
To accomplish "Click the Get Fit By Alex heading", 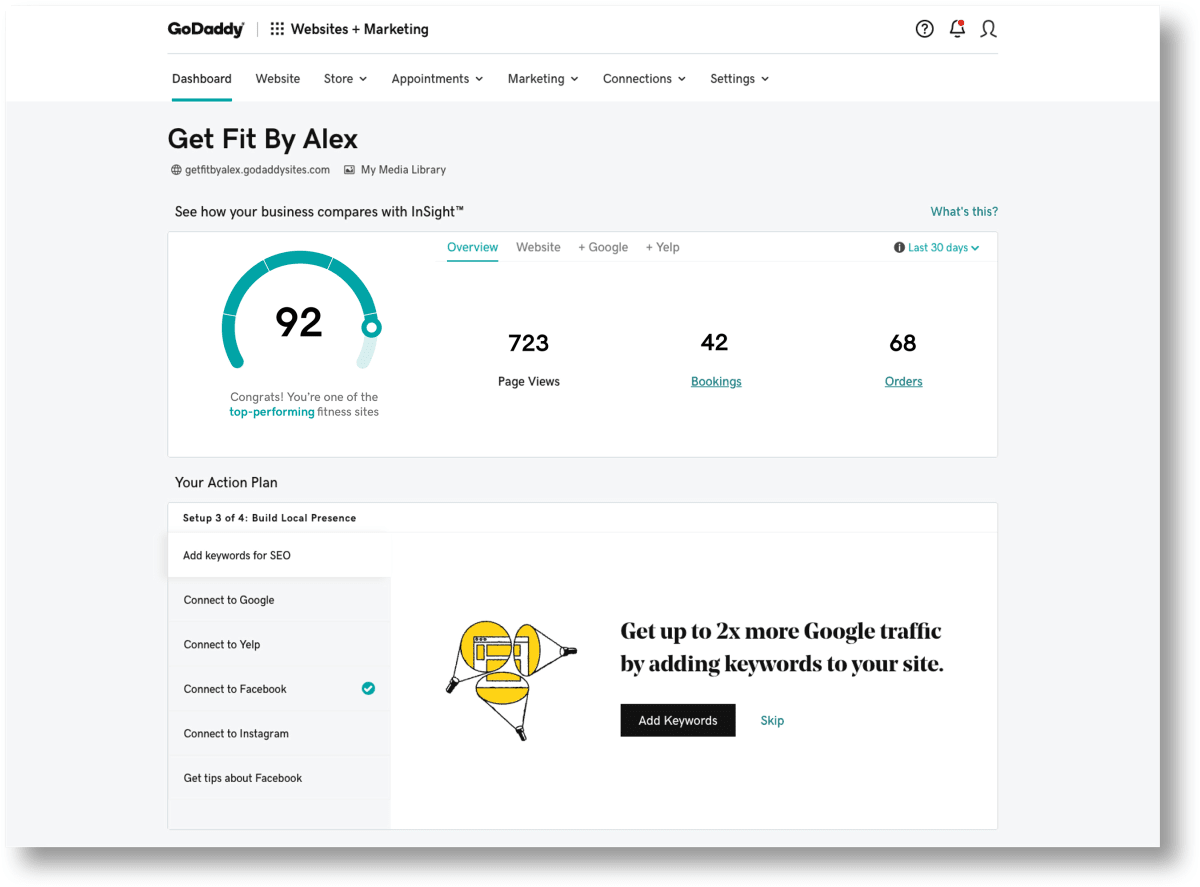I will coord(263,138).
